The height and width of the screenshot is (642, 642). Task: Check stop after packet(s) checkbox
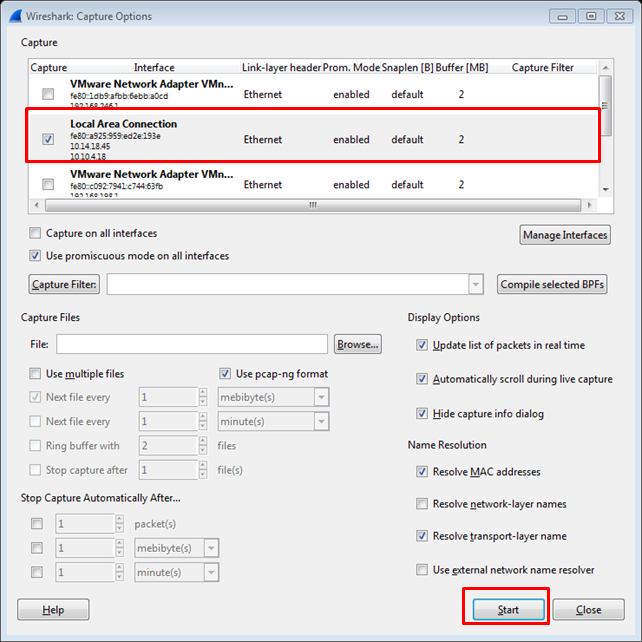coord(37,524)
